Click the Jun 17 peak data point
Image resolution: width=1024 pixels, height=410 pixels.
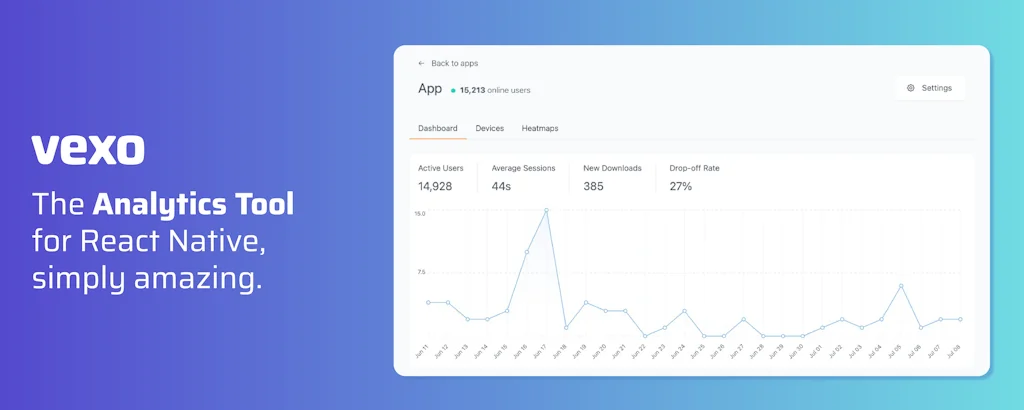546,211
